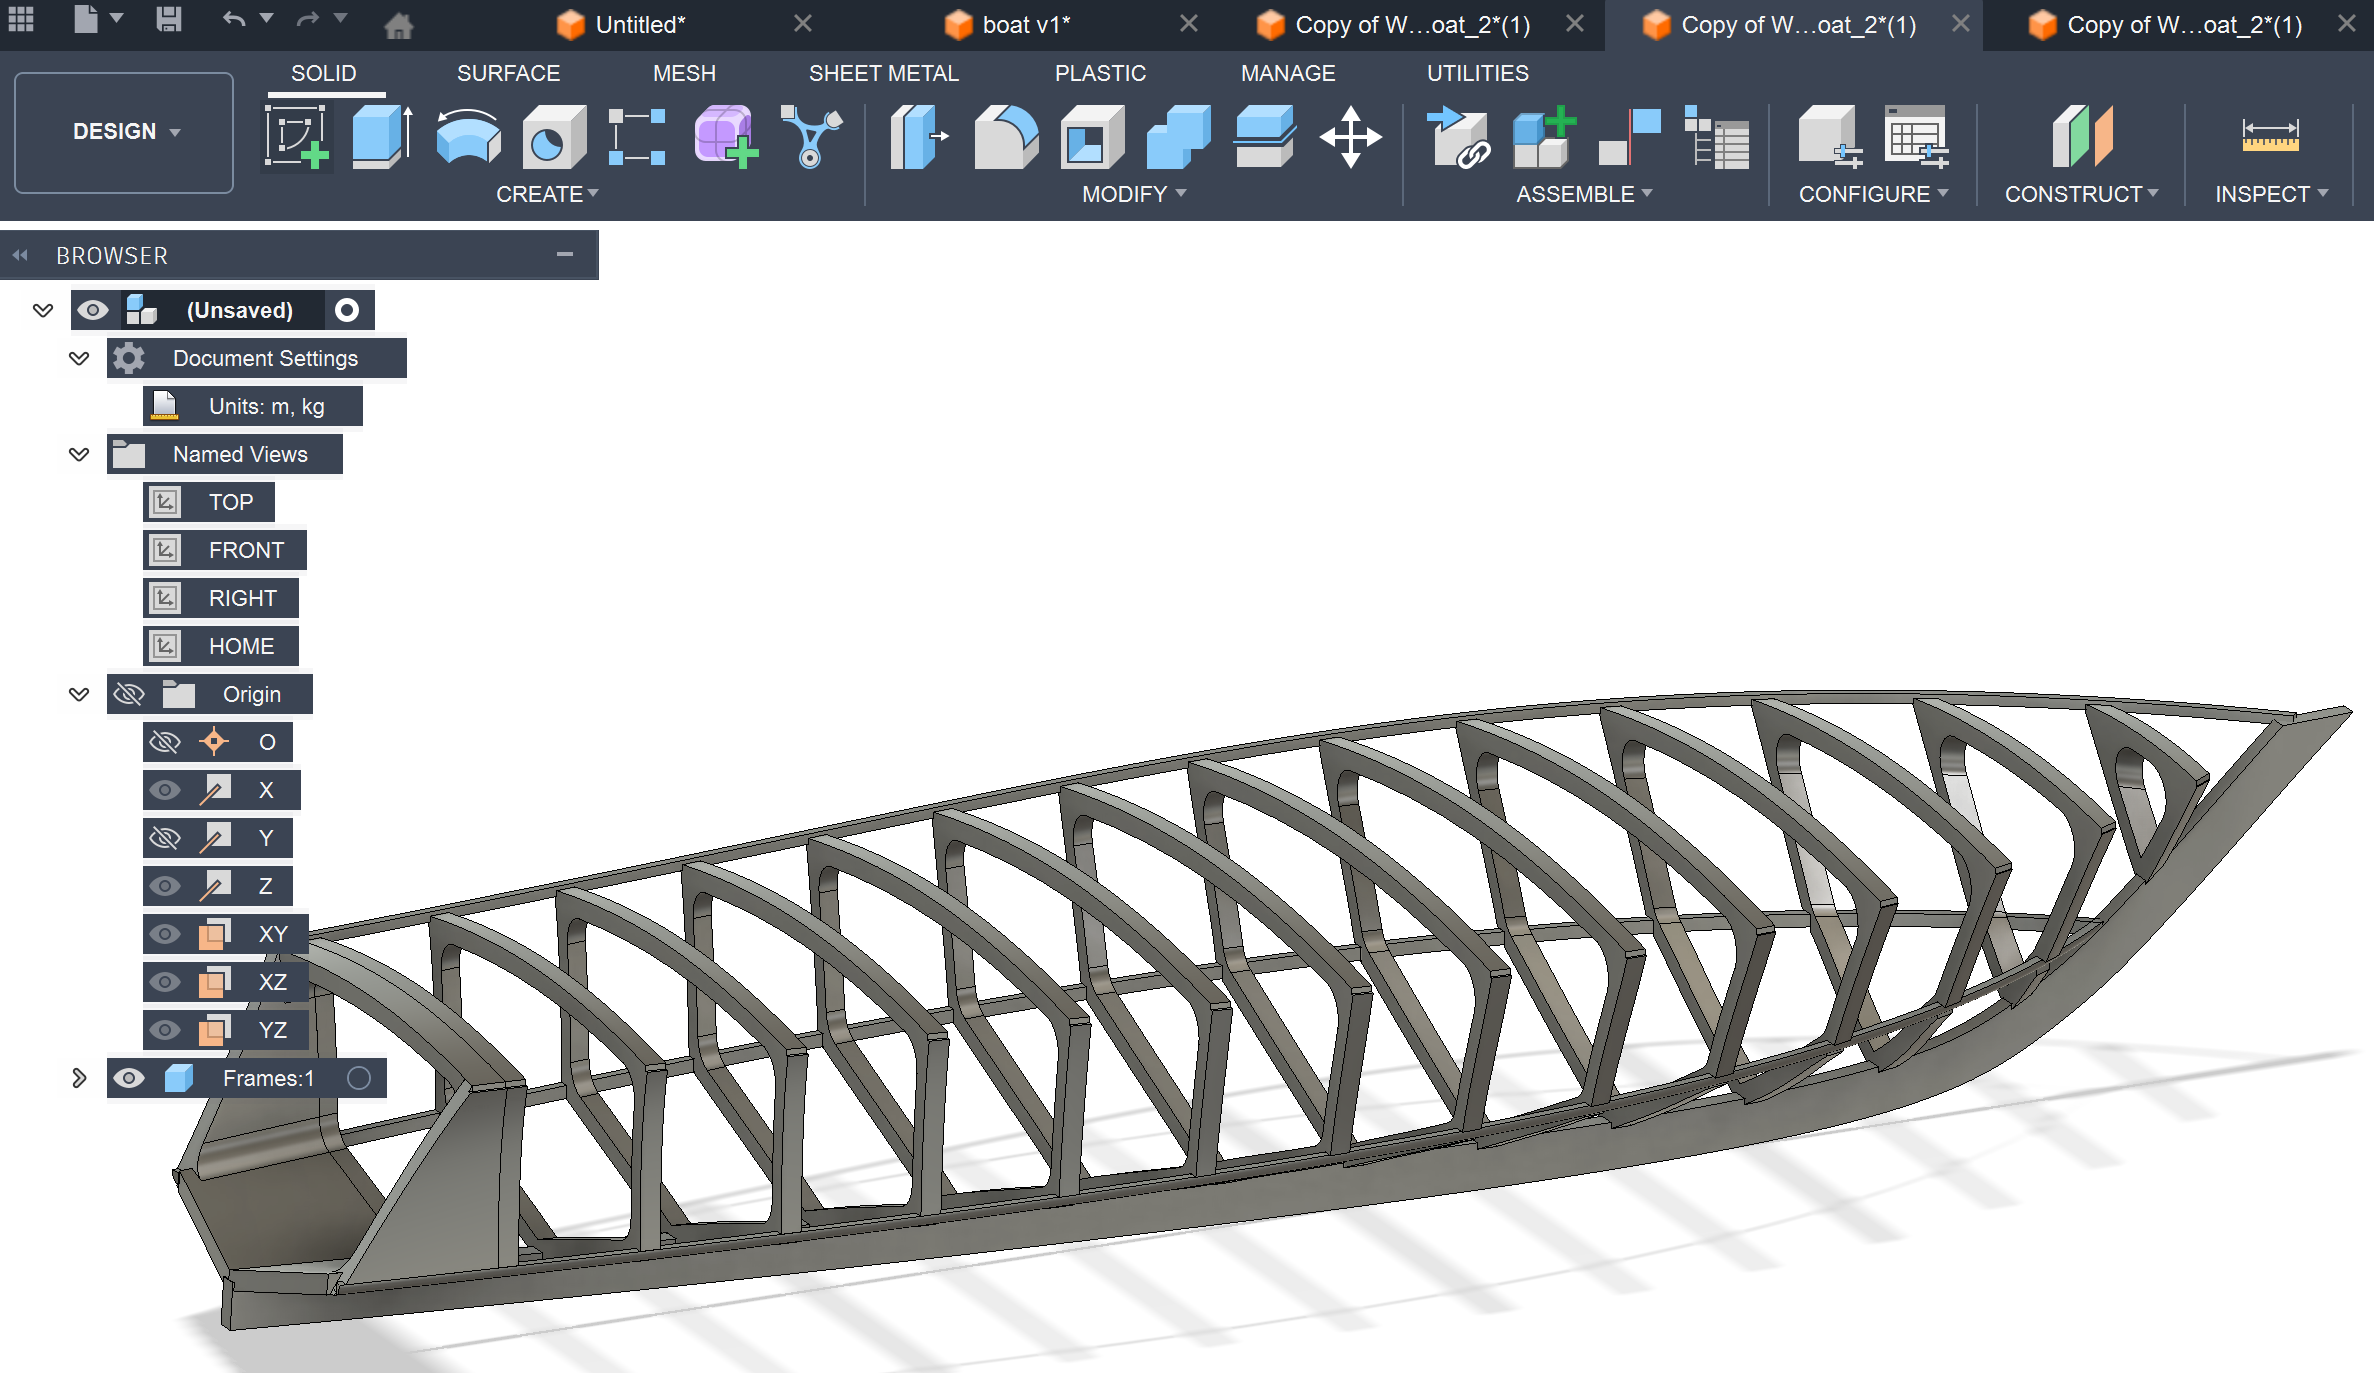Collapse the Named Views folder
Viewport: 2374px width, 1373px height.
click(x=79, y=454)
